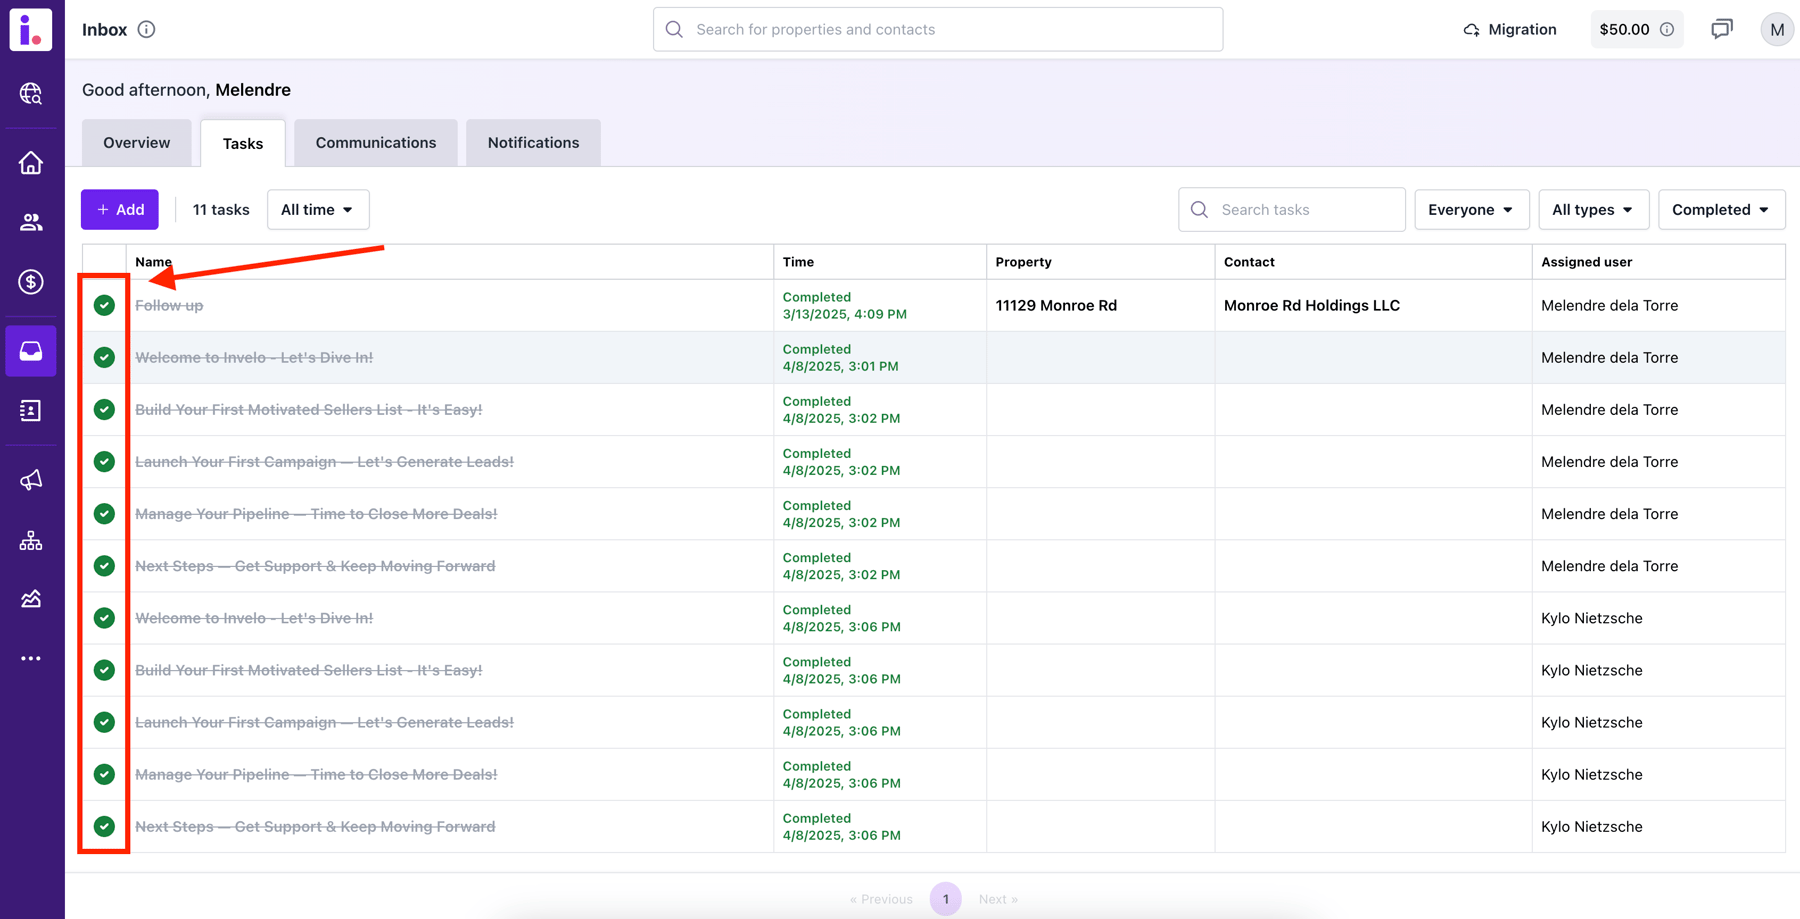
Task: Open the globe search icon in sidebar
Action: [31, 94]
